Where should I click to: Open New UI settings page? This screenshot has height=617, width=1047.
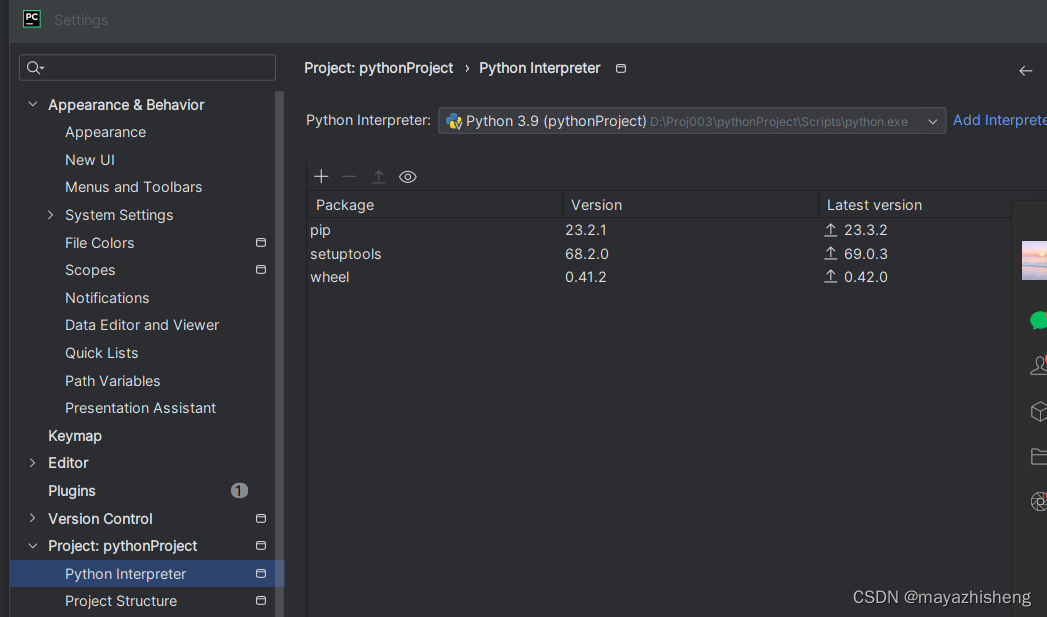point(89,160)
